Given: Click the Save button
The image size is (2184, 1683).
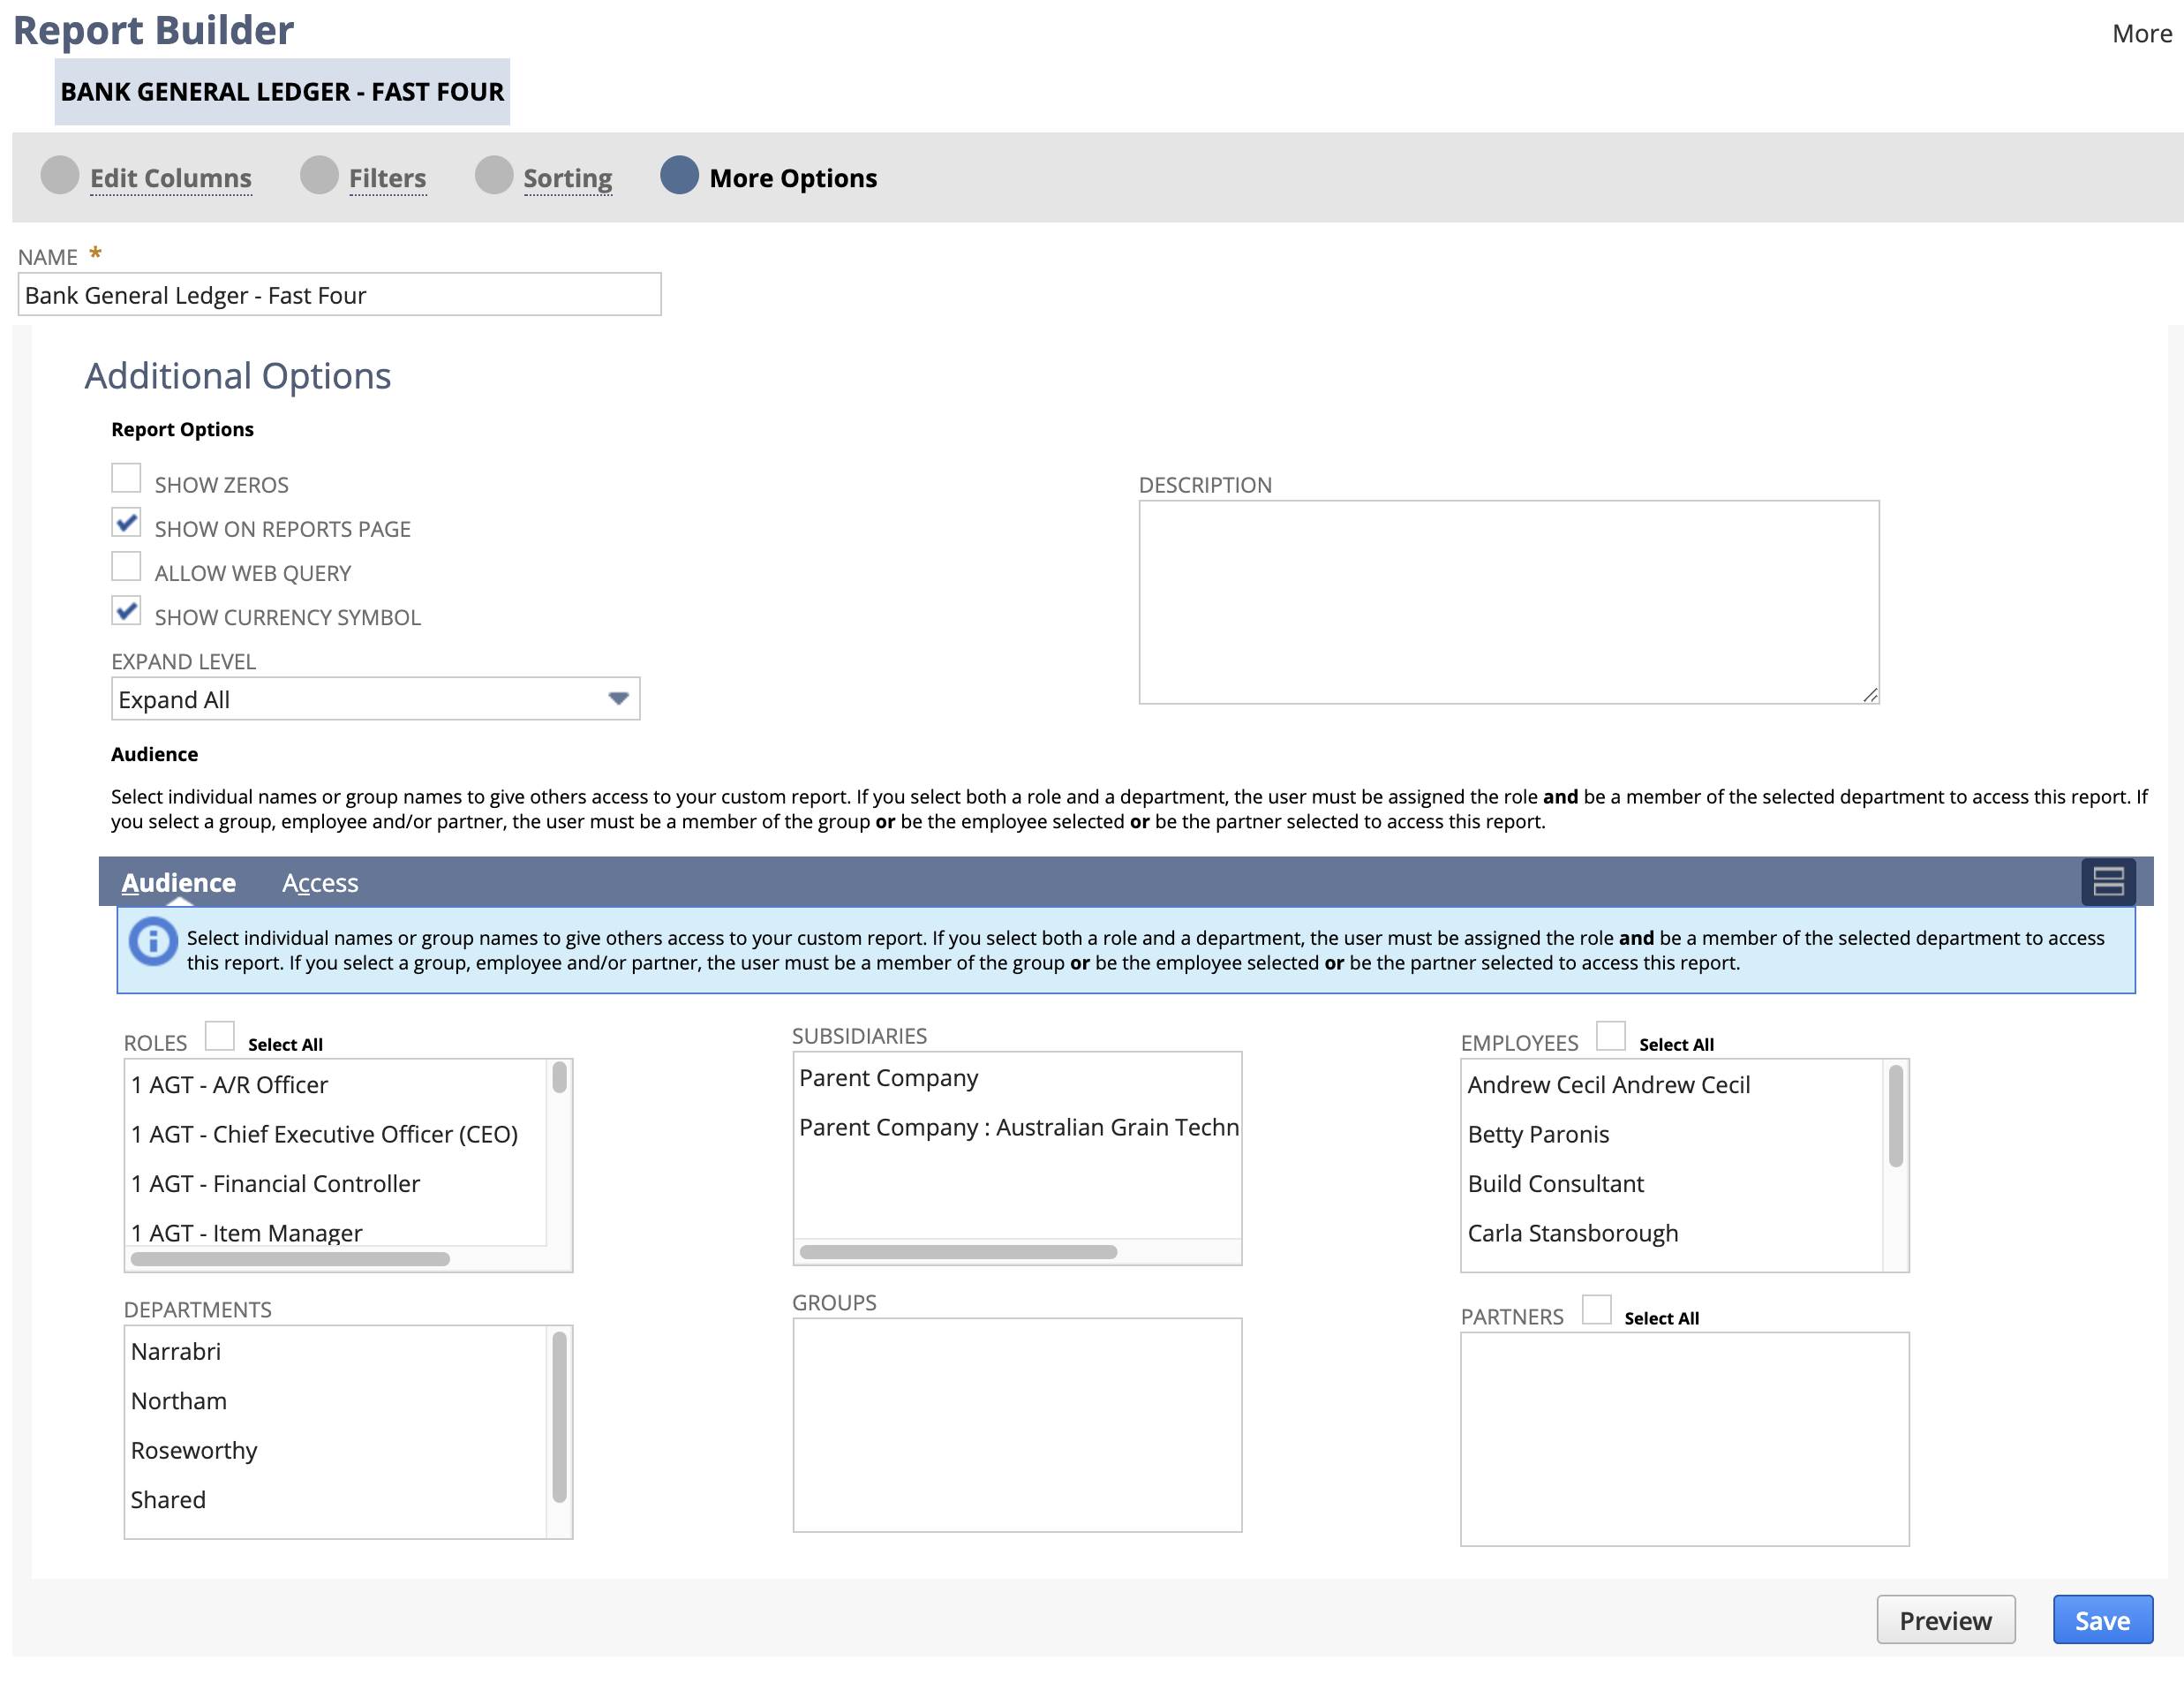Looking at the screenshot, I should coord(2103,1620).
